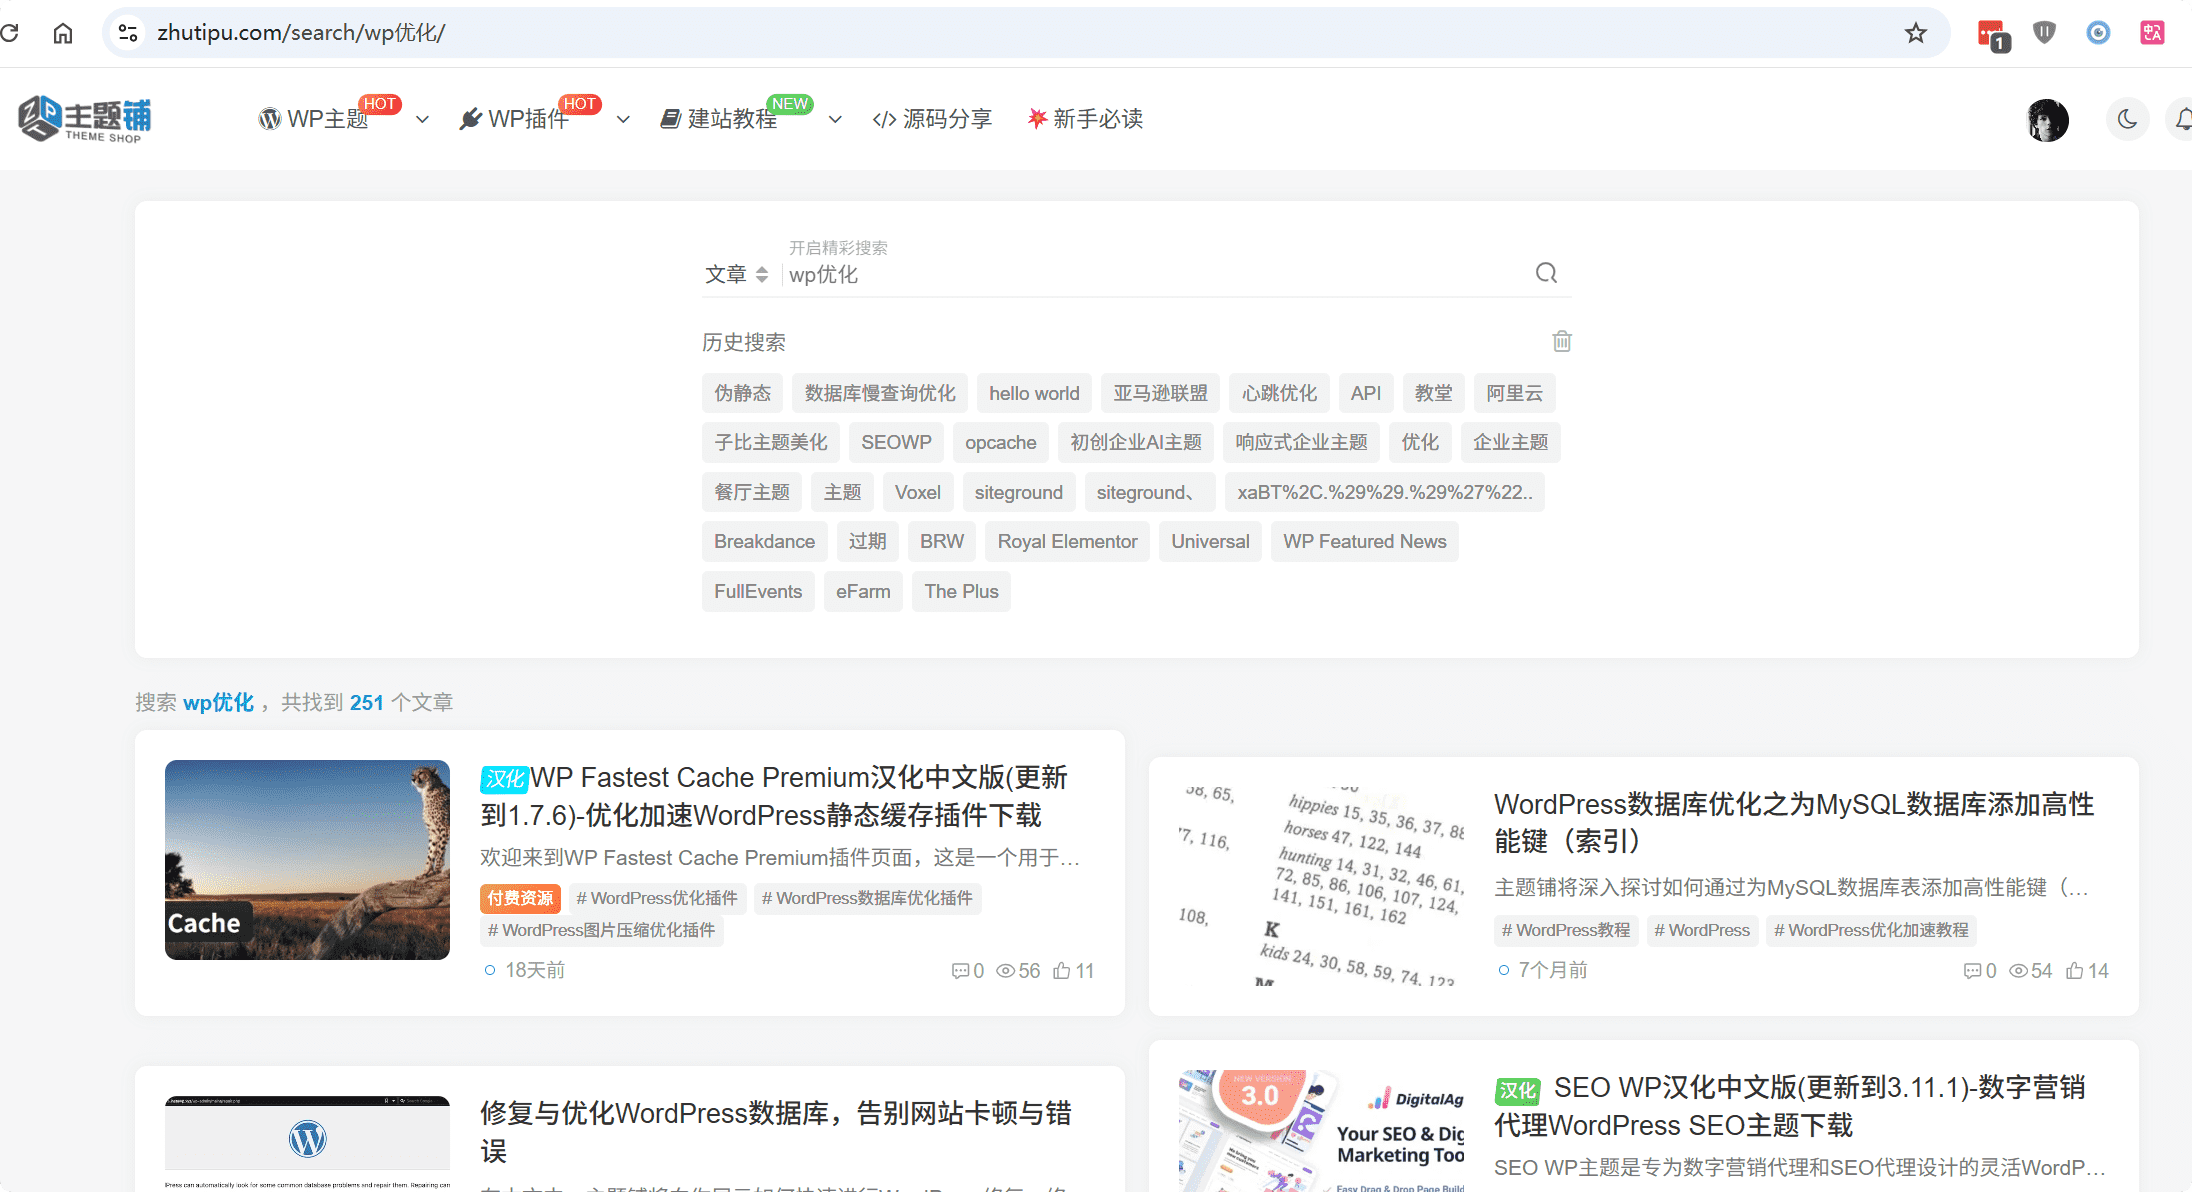Select history search tag opcache
Screen dimensions: 2192x1192
(x=1000, y=442)
